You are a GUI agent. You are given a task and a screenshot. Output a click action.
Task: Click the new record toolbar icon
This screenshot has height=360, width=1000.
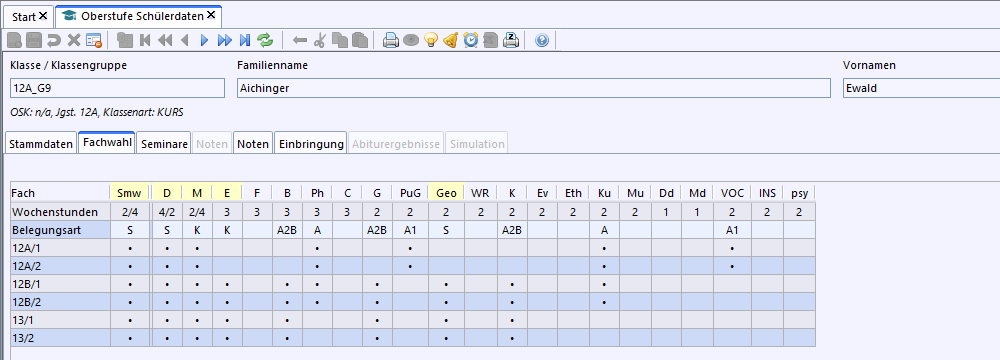click(15, 40)
